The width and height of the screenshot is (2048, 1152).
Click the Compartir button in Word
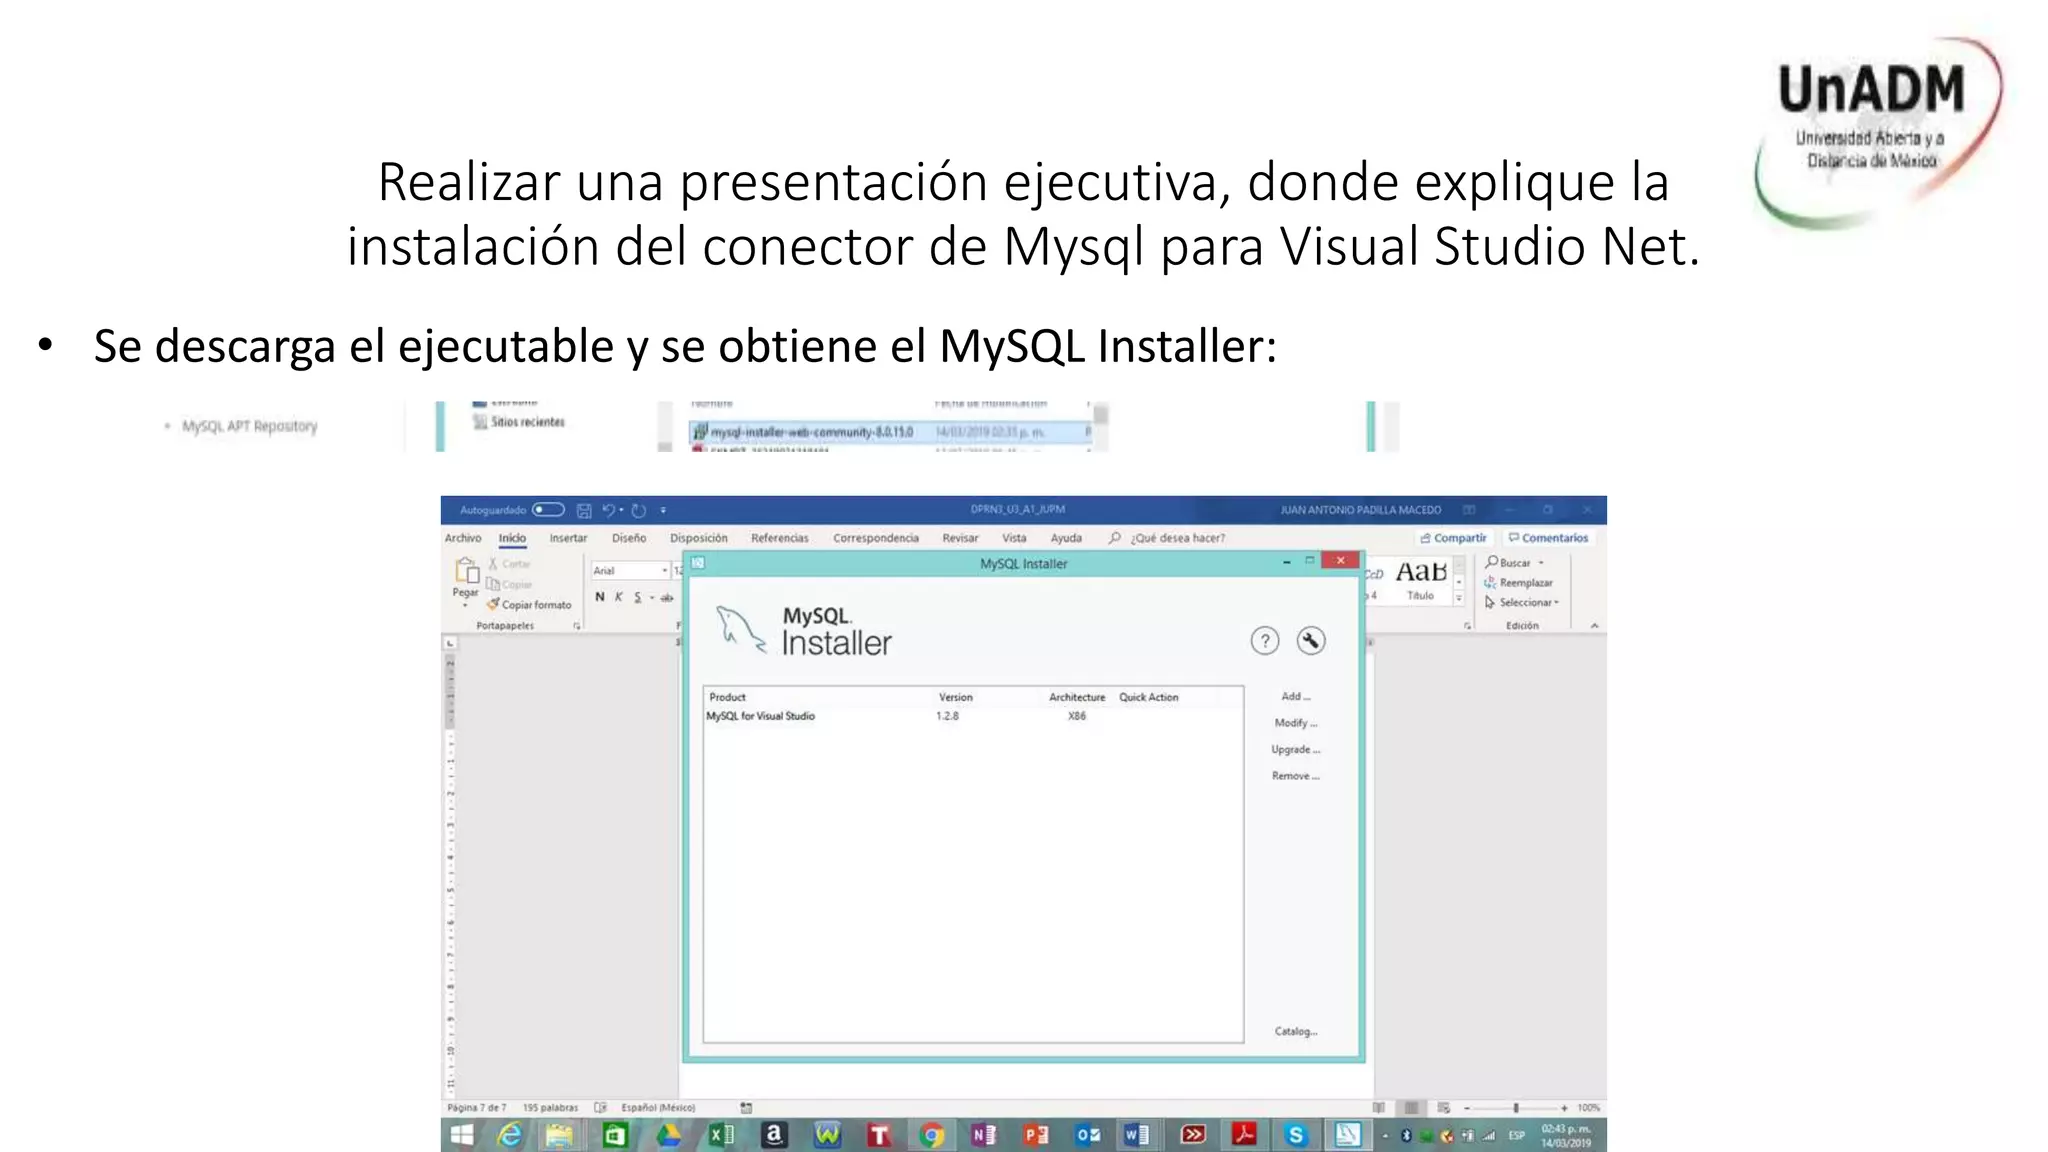[1453, 538]
